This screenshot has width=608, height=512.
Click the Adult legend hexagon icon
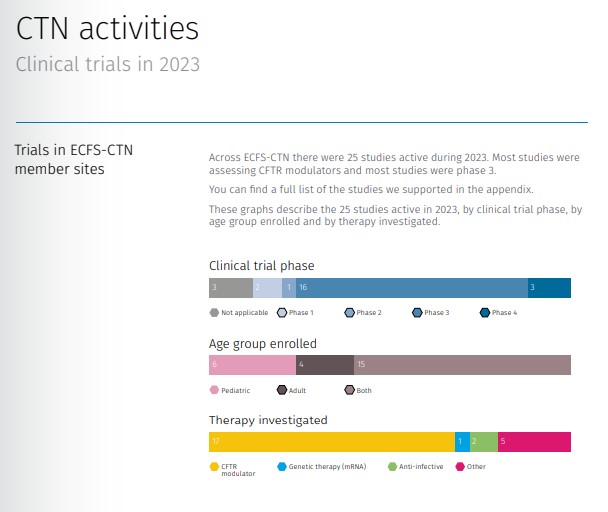point(282,390)
